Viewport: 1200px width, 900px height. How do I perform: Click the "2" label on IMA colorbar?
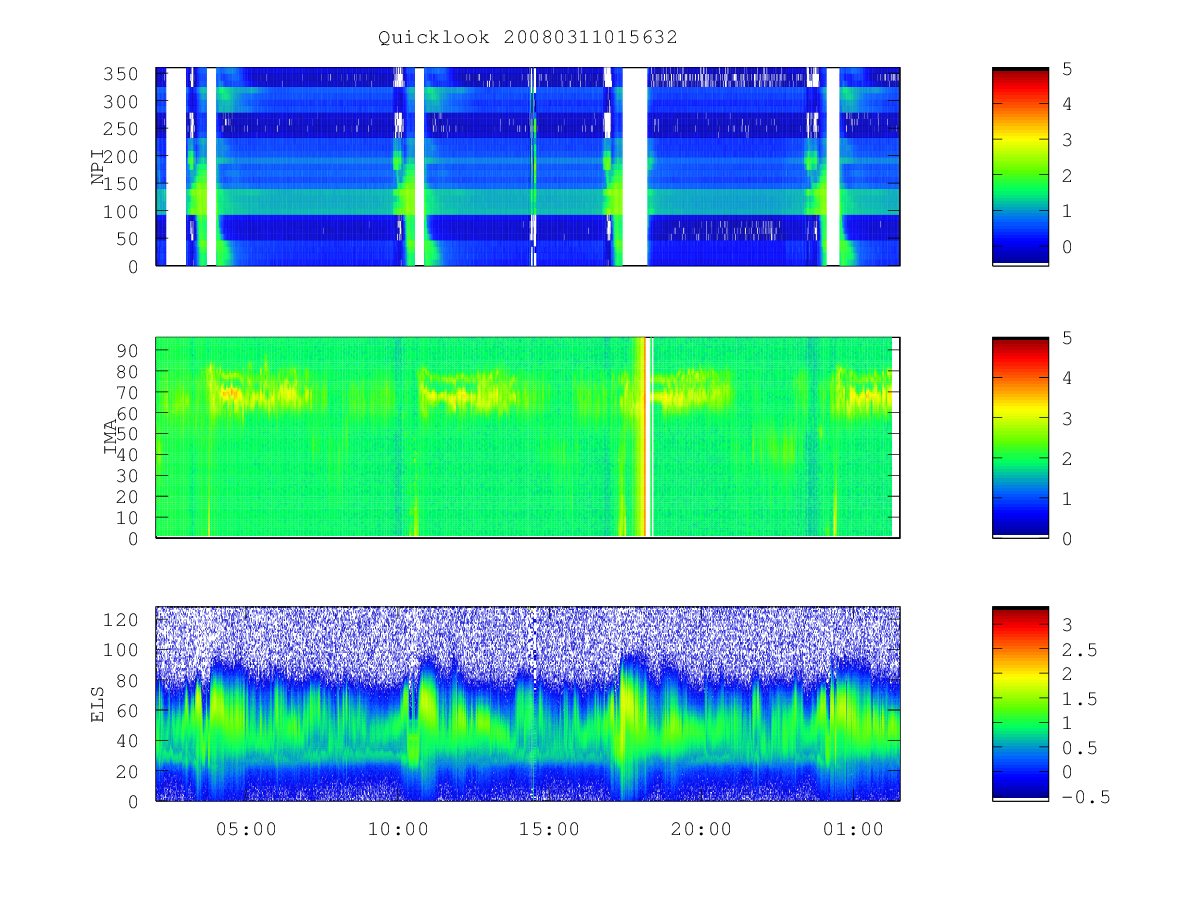click(1066, 458)
